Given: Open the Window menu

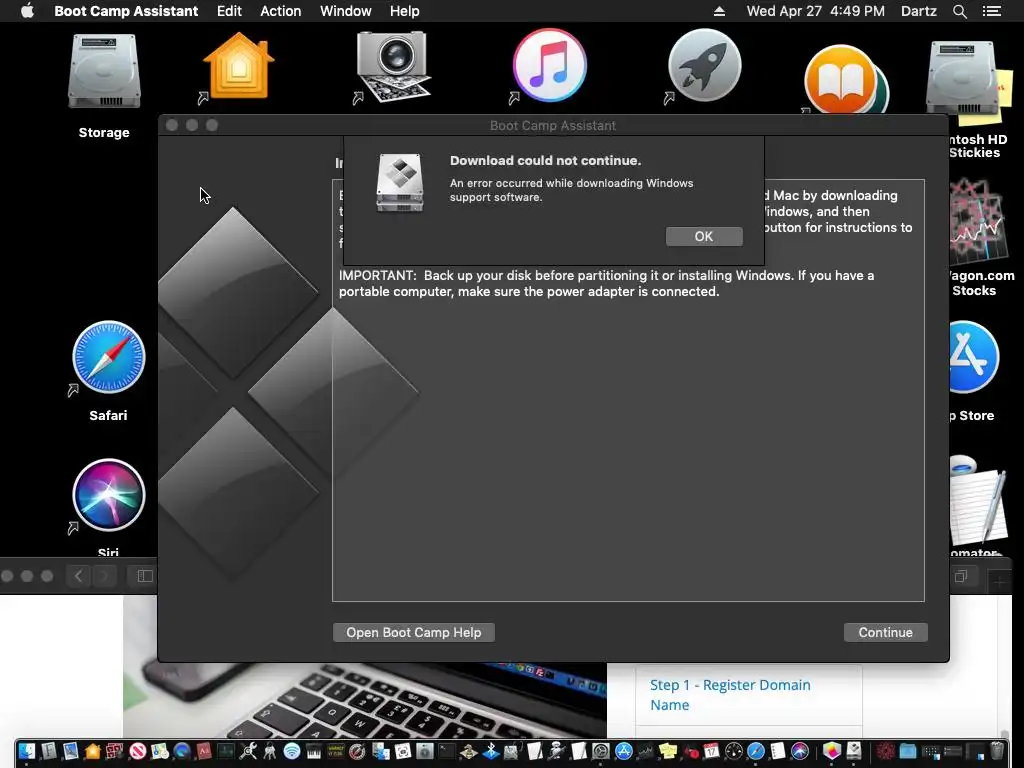Looking at the screenshot, I should (345, 11).
